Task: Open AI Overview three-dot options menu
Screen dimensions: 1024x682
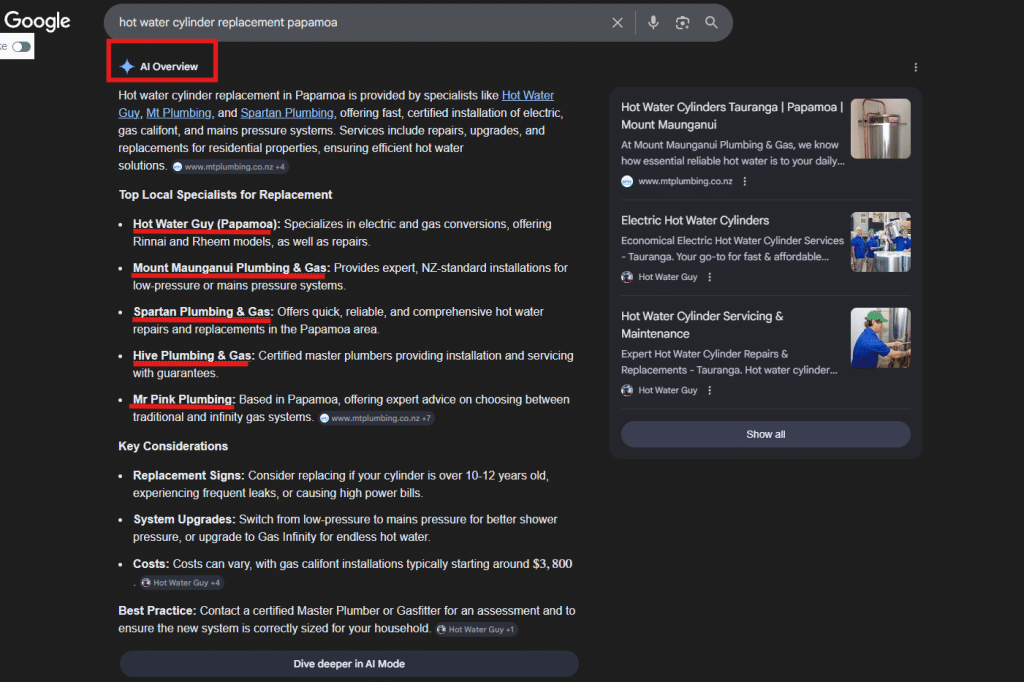Action: (x=916, y=67)
